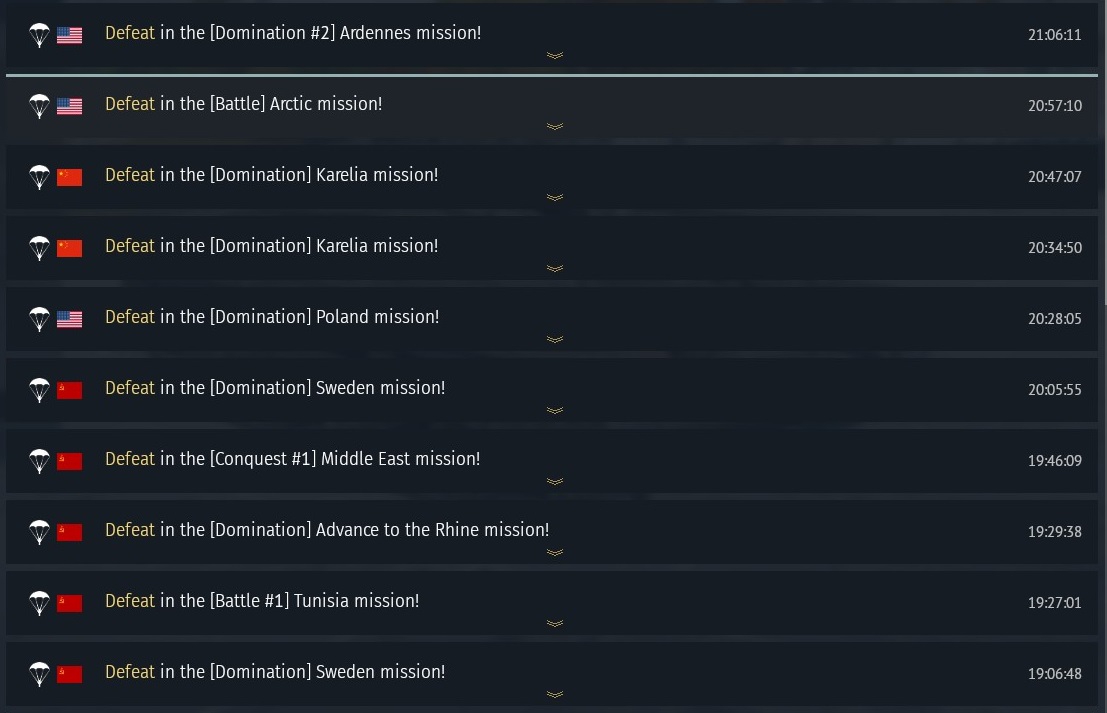
Task: Select the Karelia defeat message from 20:47:07
Action: click(x=271, y=175)
